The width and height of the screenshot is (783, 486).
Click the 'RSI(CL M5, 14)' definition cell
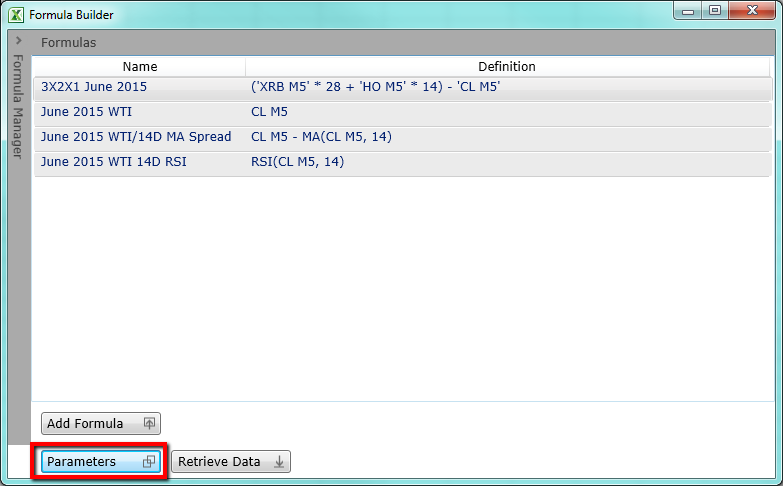pos(297,161)
